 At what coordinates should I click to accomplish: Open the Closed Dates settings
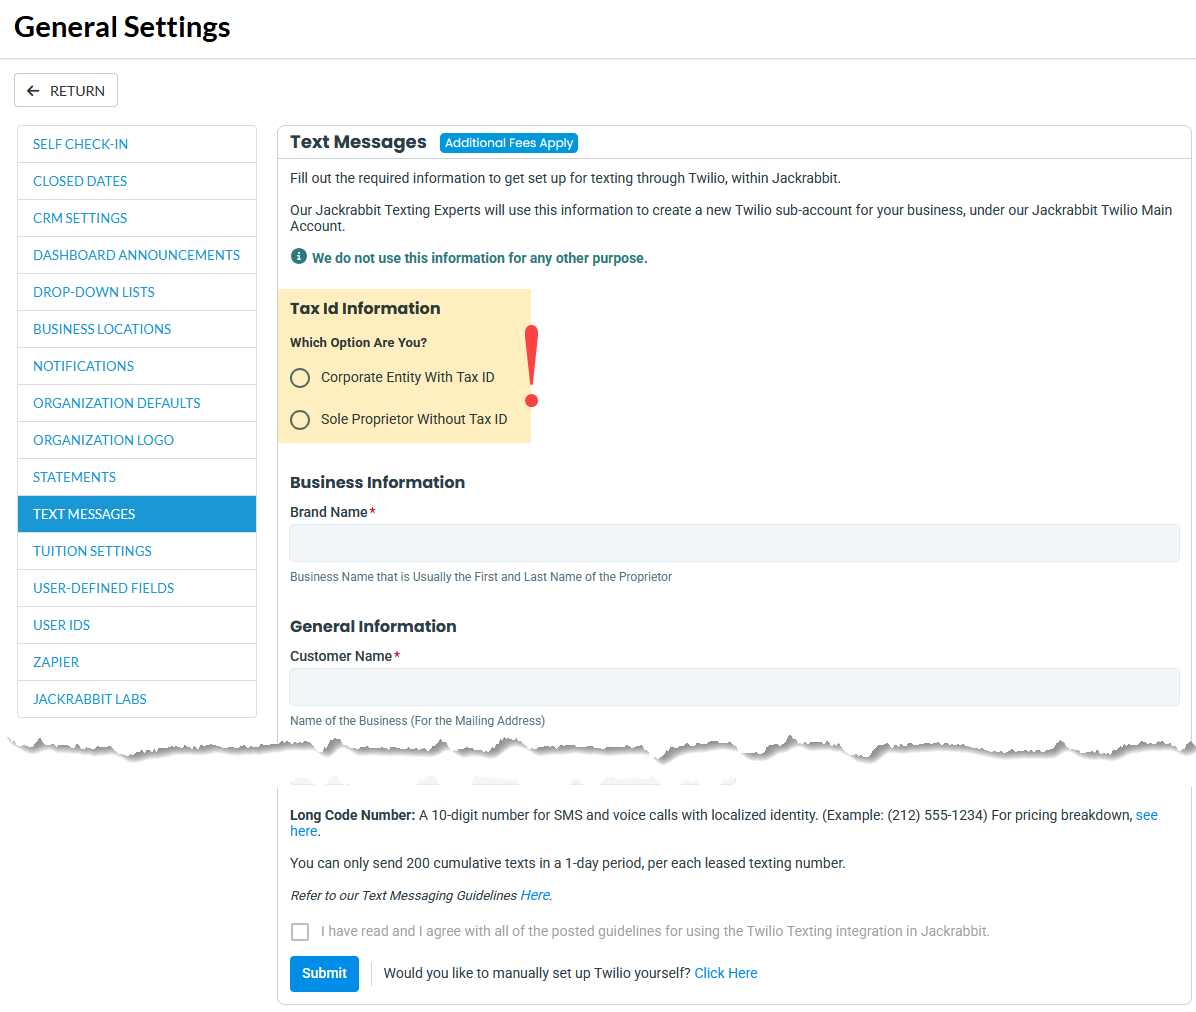(x=80, y=180)
